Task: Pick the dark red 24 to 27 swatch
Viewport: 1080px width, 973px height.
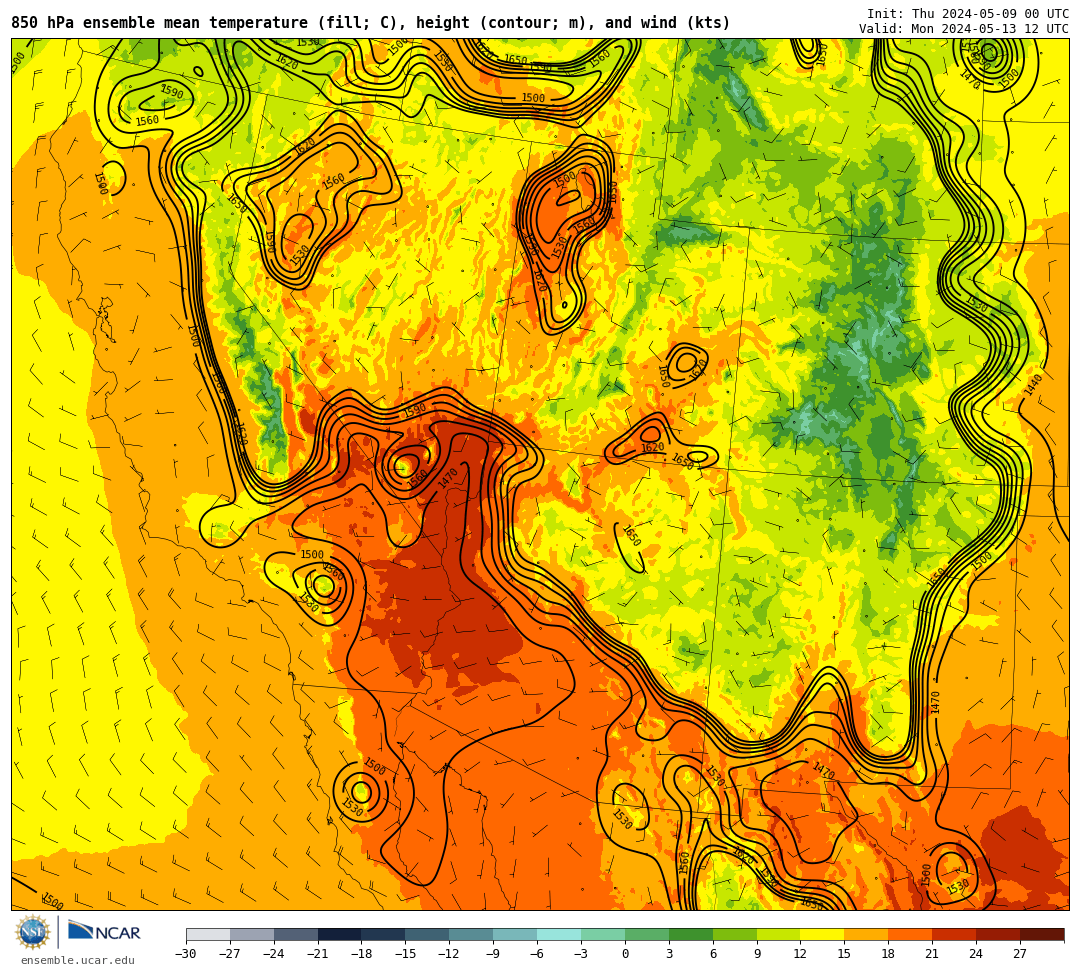Action: tap(999, 934)
